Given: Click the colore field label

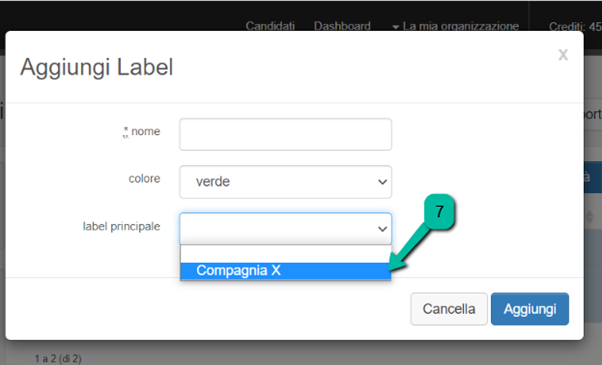Looking at the screenshot, I should pos(144,179).
